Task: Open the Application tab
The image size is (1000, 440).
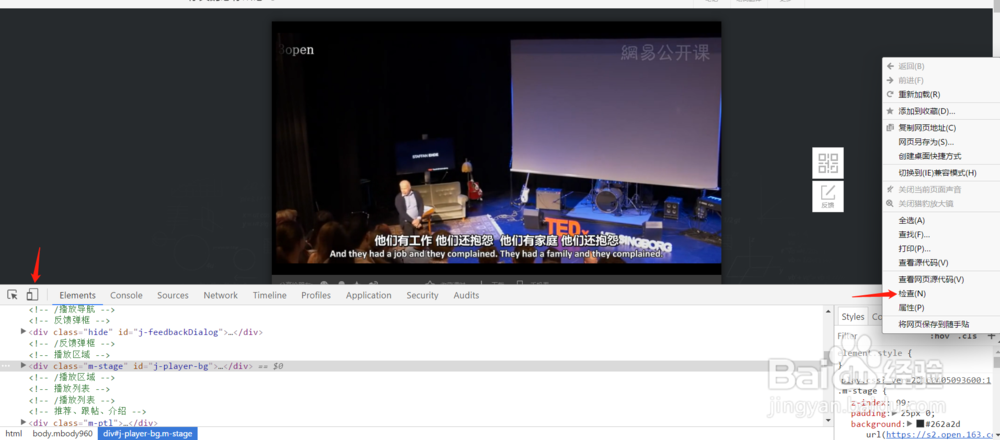Action: [x=369, y=295]
